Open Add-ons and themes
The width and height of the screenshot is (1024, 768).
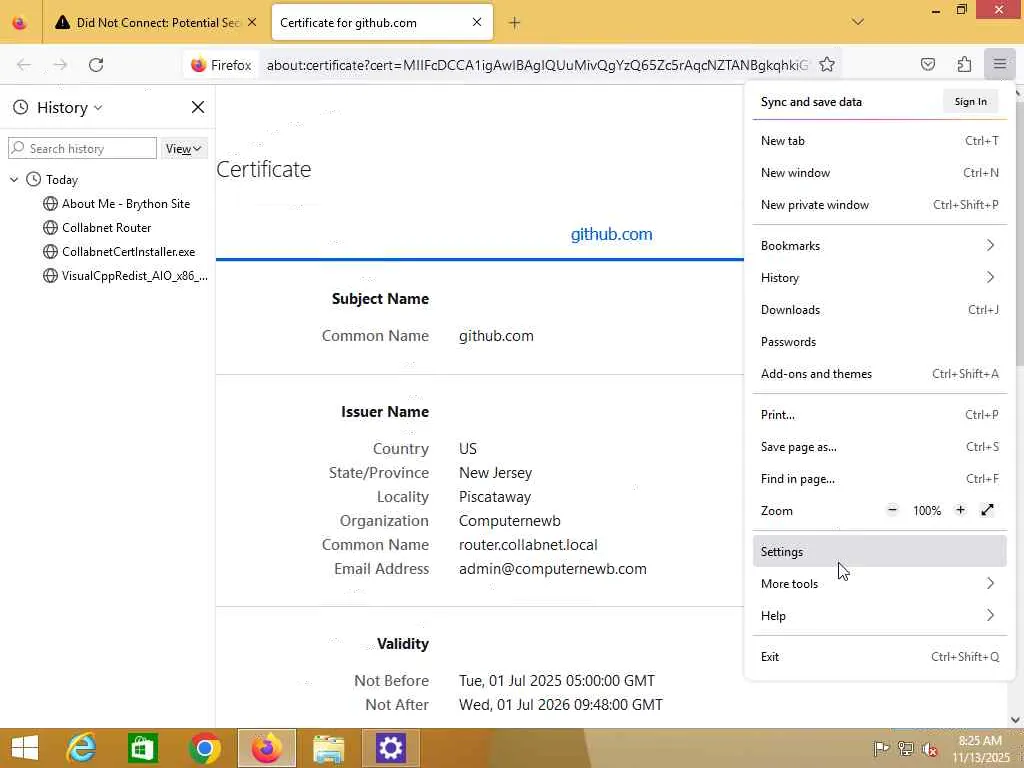[880, 374]
